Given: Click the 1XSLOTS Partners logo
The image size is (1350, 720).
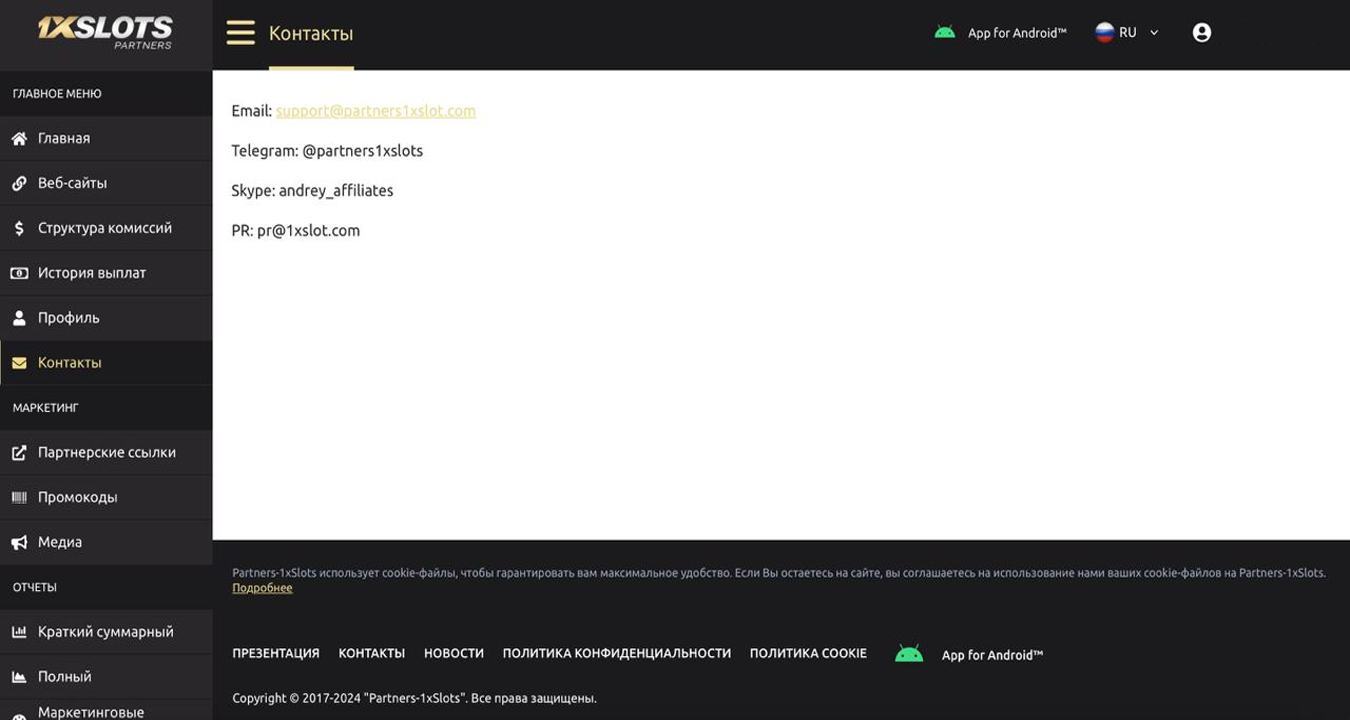Looking at the screenshot, I should (x=105, y=32).
